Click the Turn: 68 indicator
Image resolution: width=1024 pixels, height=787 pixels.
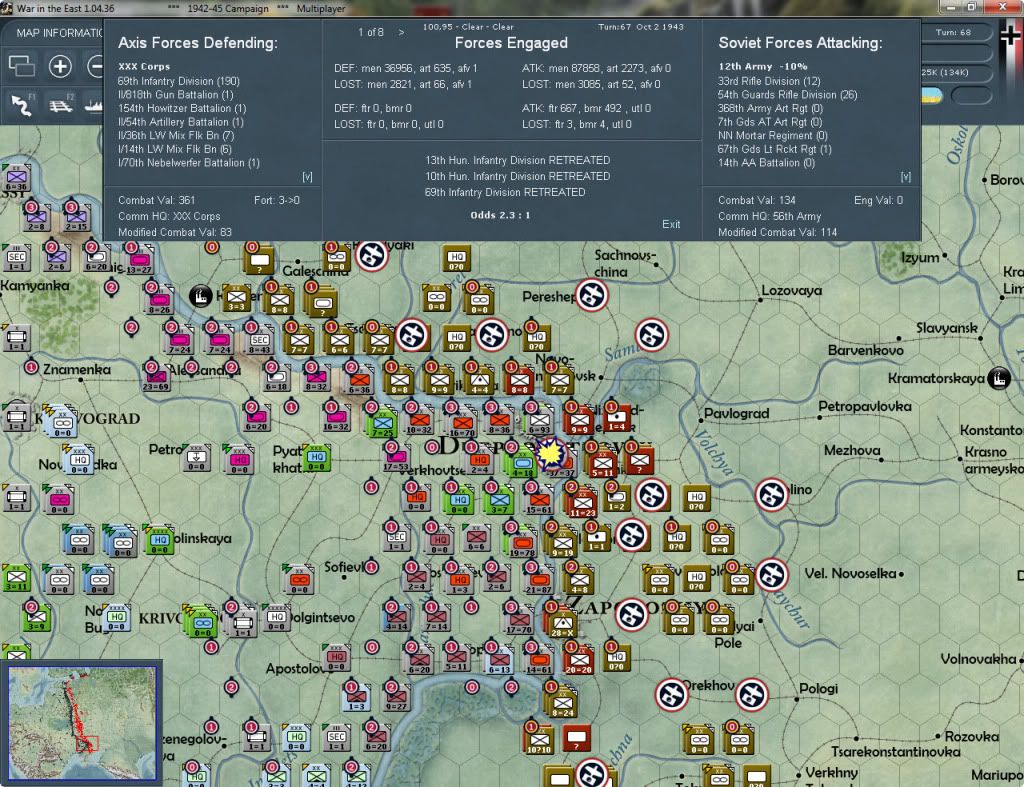953,32
